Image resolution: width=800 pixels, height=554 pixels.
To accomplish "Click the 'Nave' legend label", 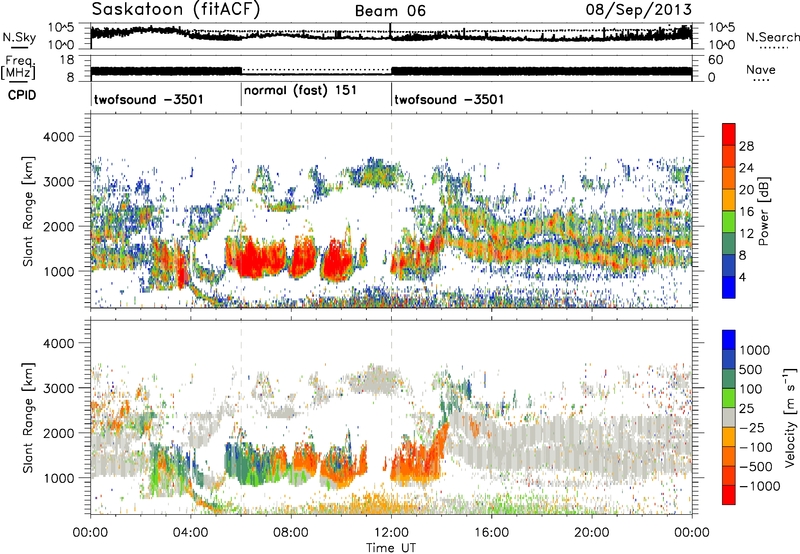I will coord(760,70).
